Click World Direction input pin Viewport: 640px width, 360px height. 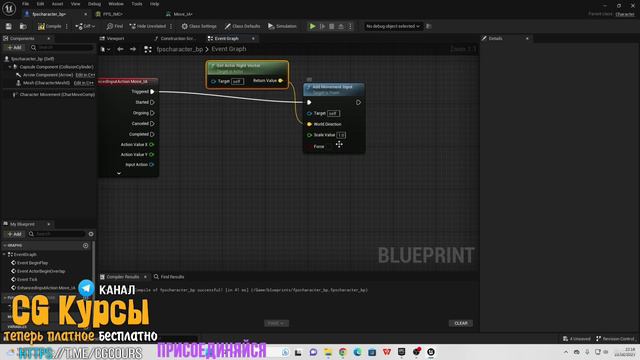click(x=309, y=124)
